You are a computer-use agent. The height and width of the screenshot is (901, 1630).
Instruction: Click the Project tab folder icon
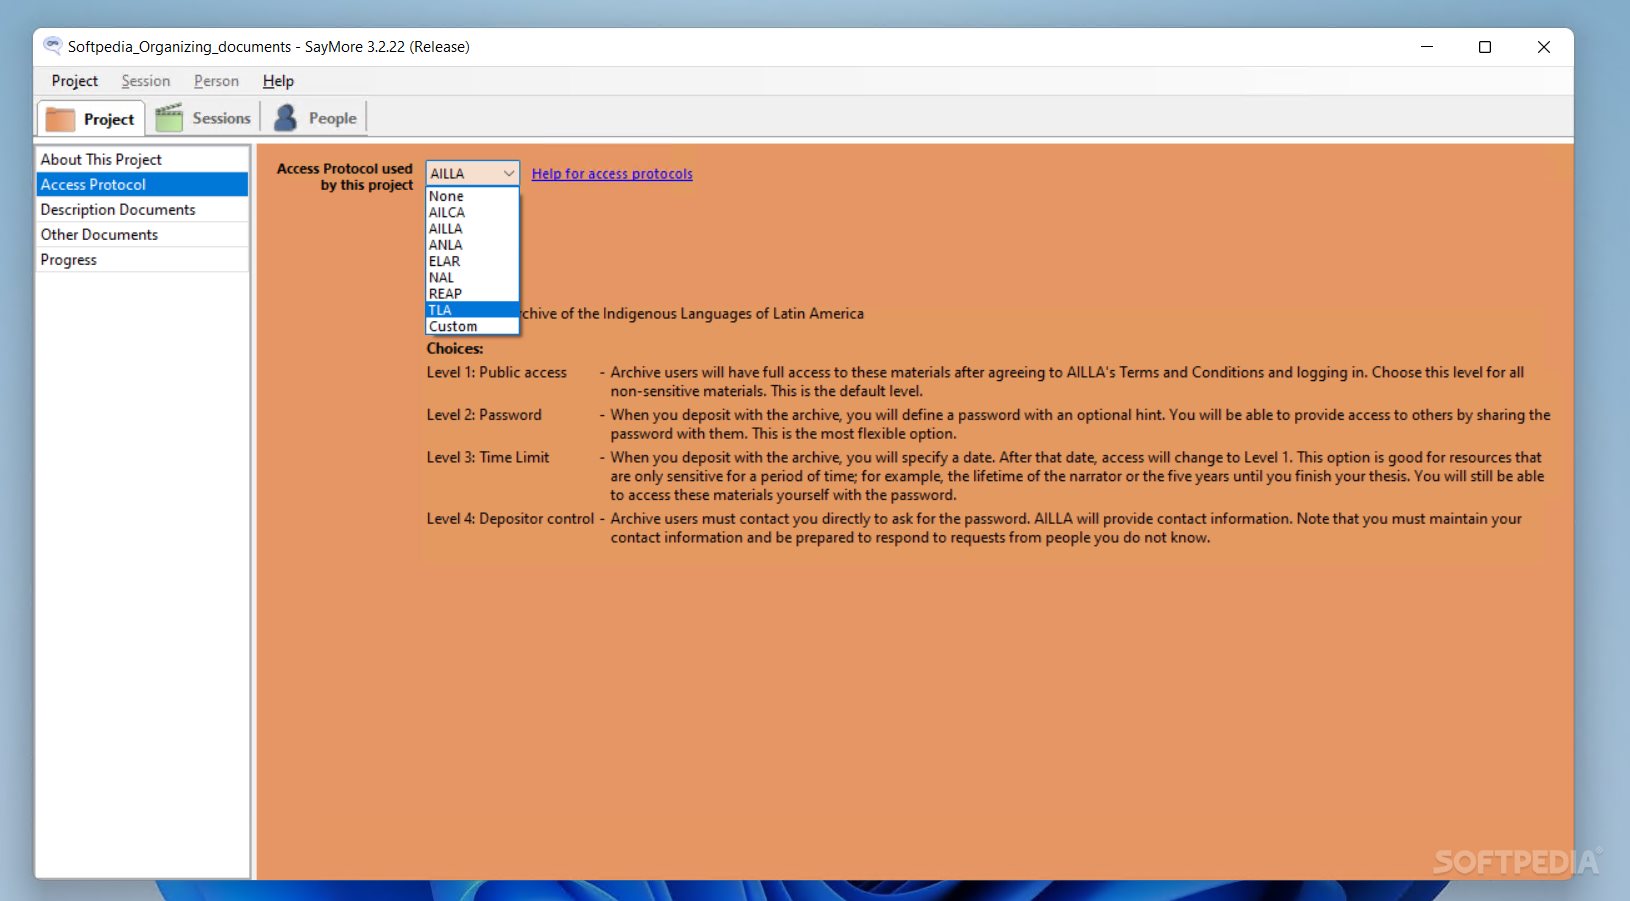(61, 119)
